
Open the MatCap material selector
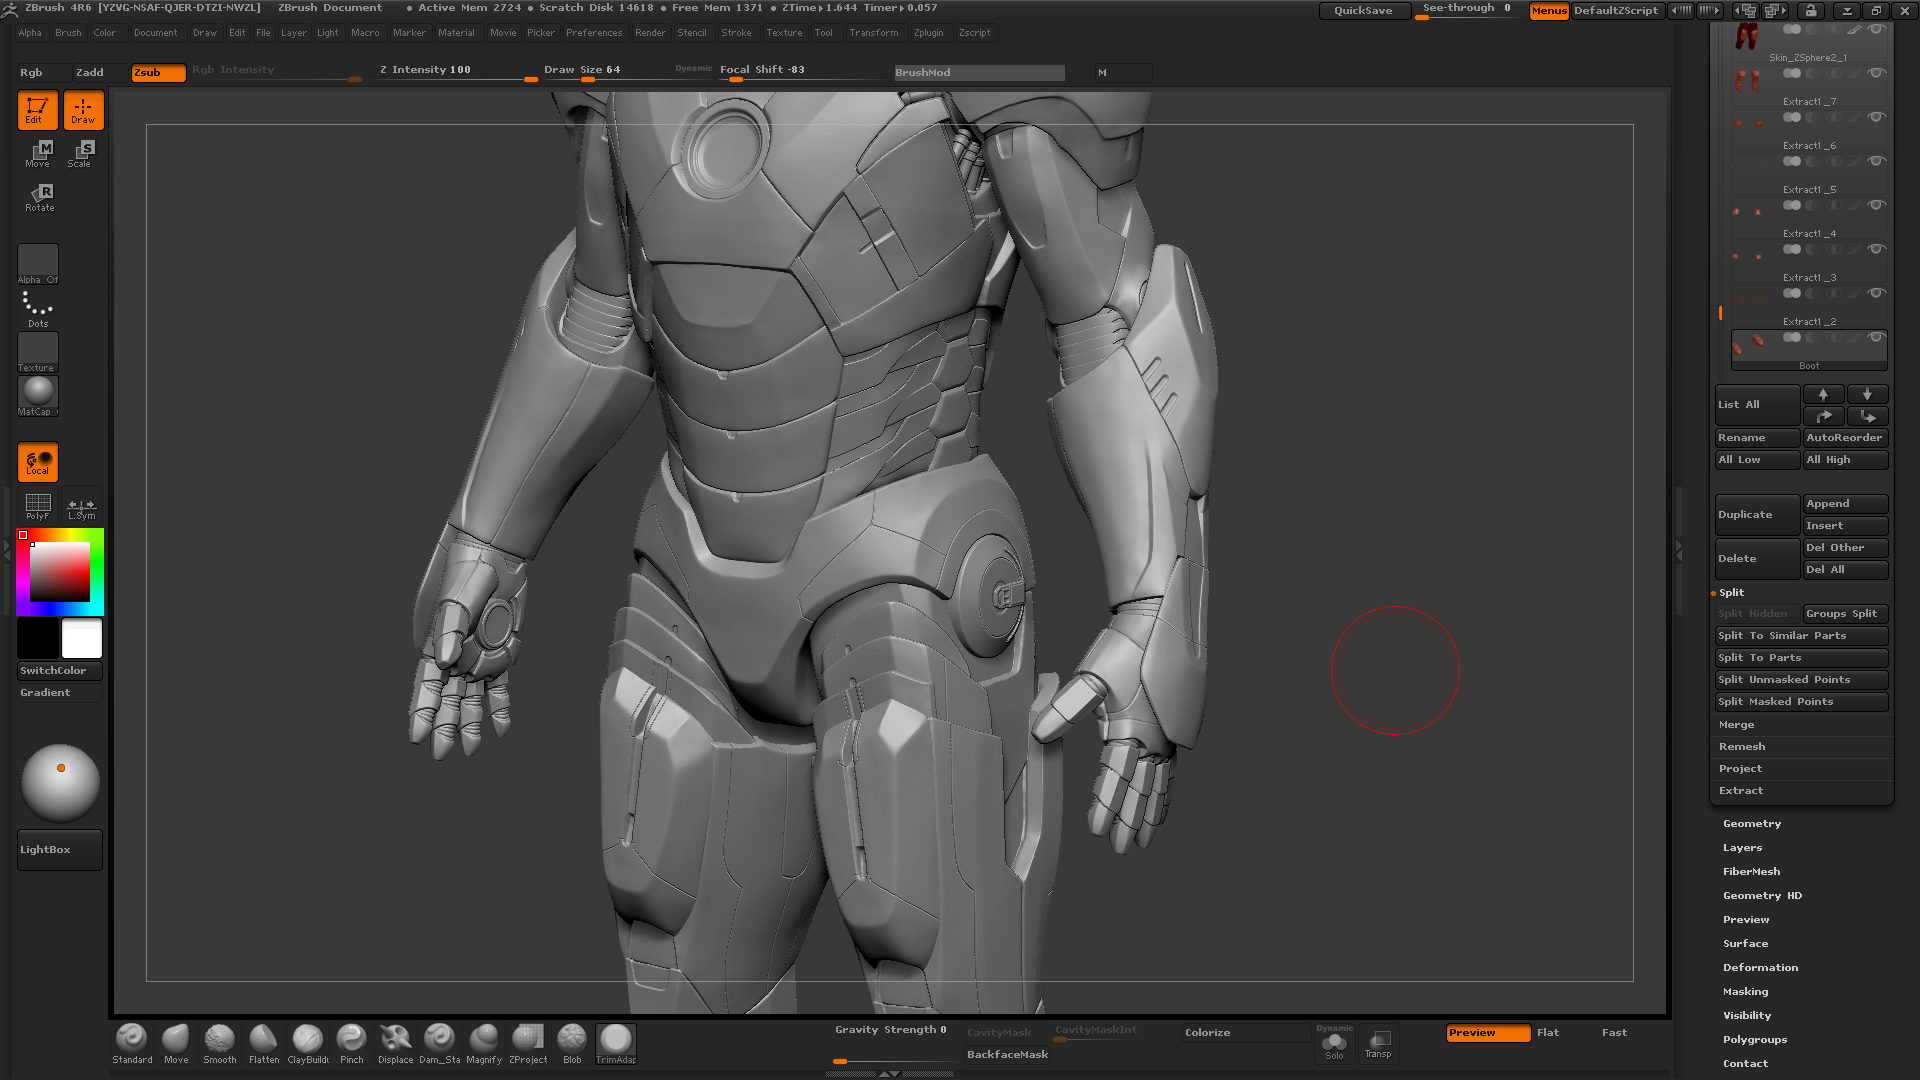tap(38, 396)
